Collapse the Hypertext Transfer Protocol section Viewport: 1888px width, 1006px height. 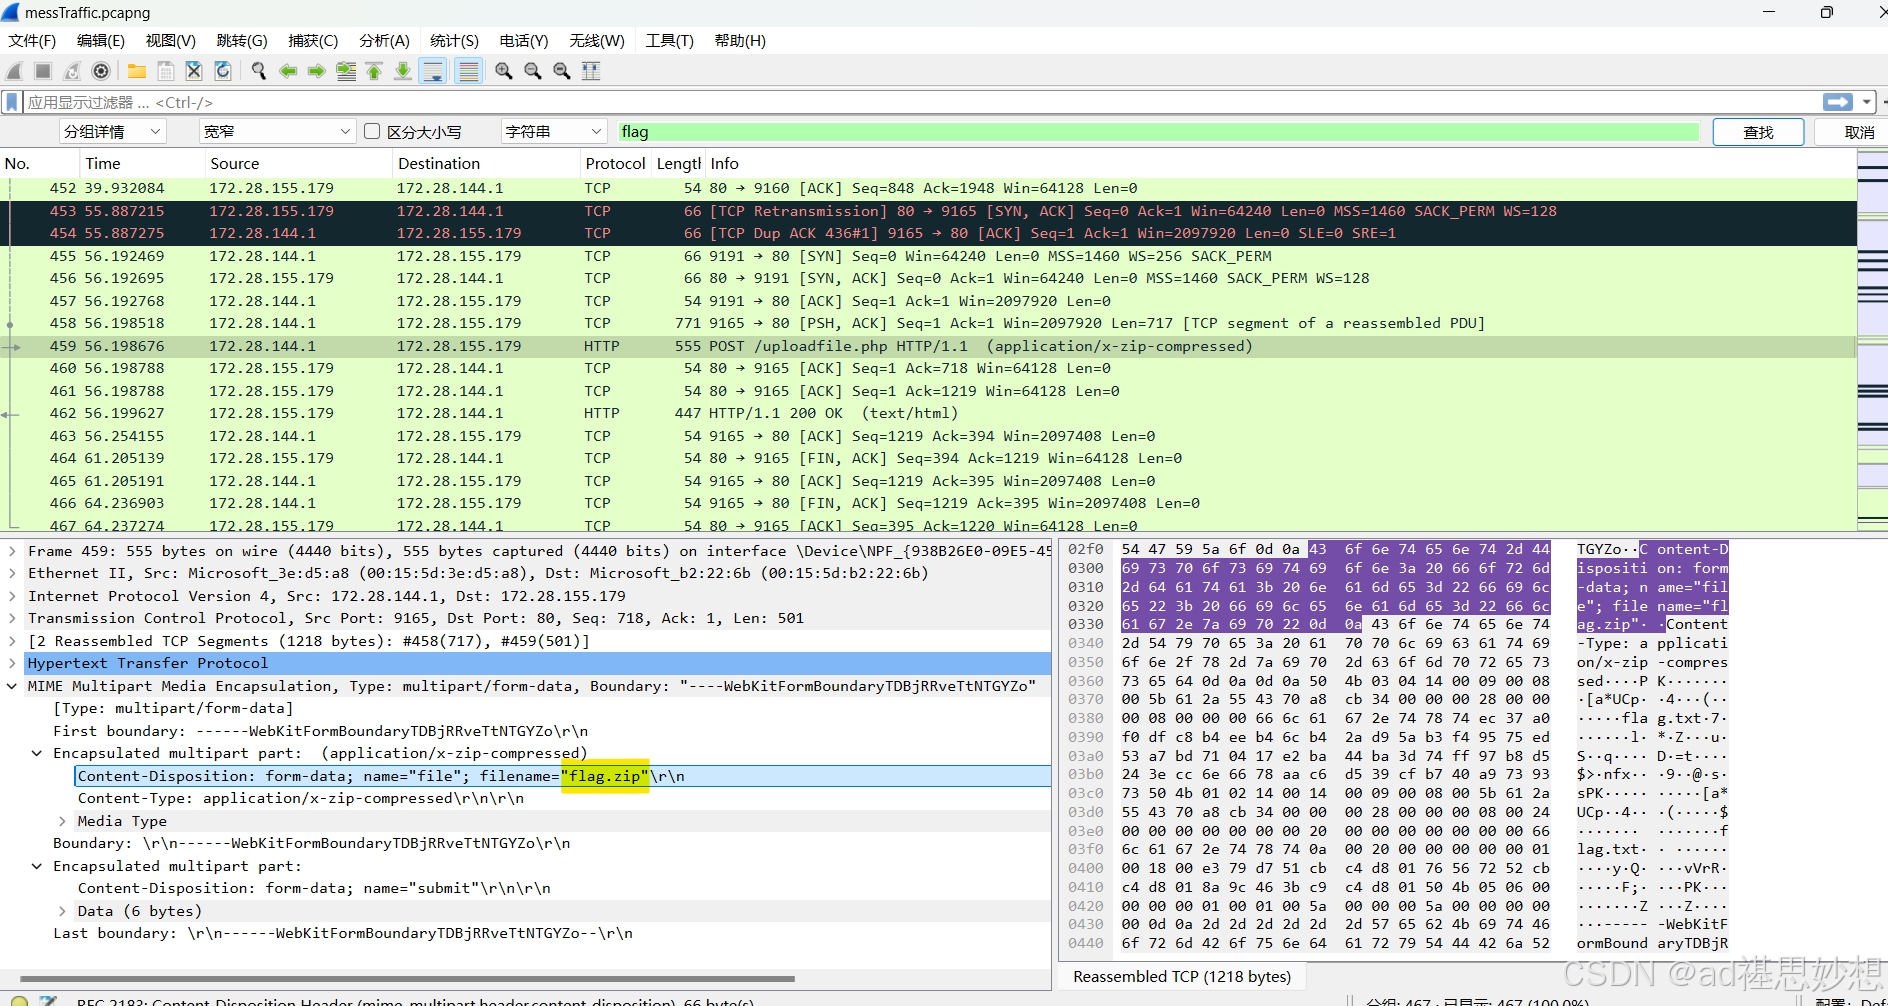pyautogui.click(x=13, y=663)
